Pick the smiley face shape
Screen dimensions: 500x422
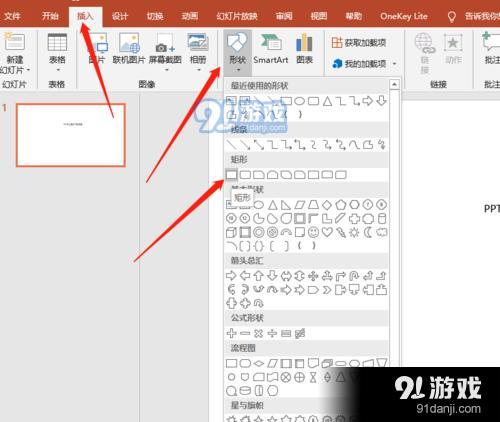(313, 232)
